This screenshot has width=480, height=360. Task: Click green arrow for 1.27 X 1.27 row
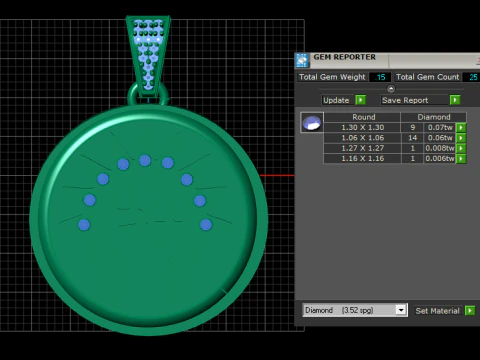click(461, 148)
